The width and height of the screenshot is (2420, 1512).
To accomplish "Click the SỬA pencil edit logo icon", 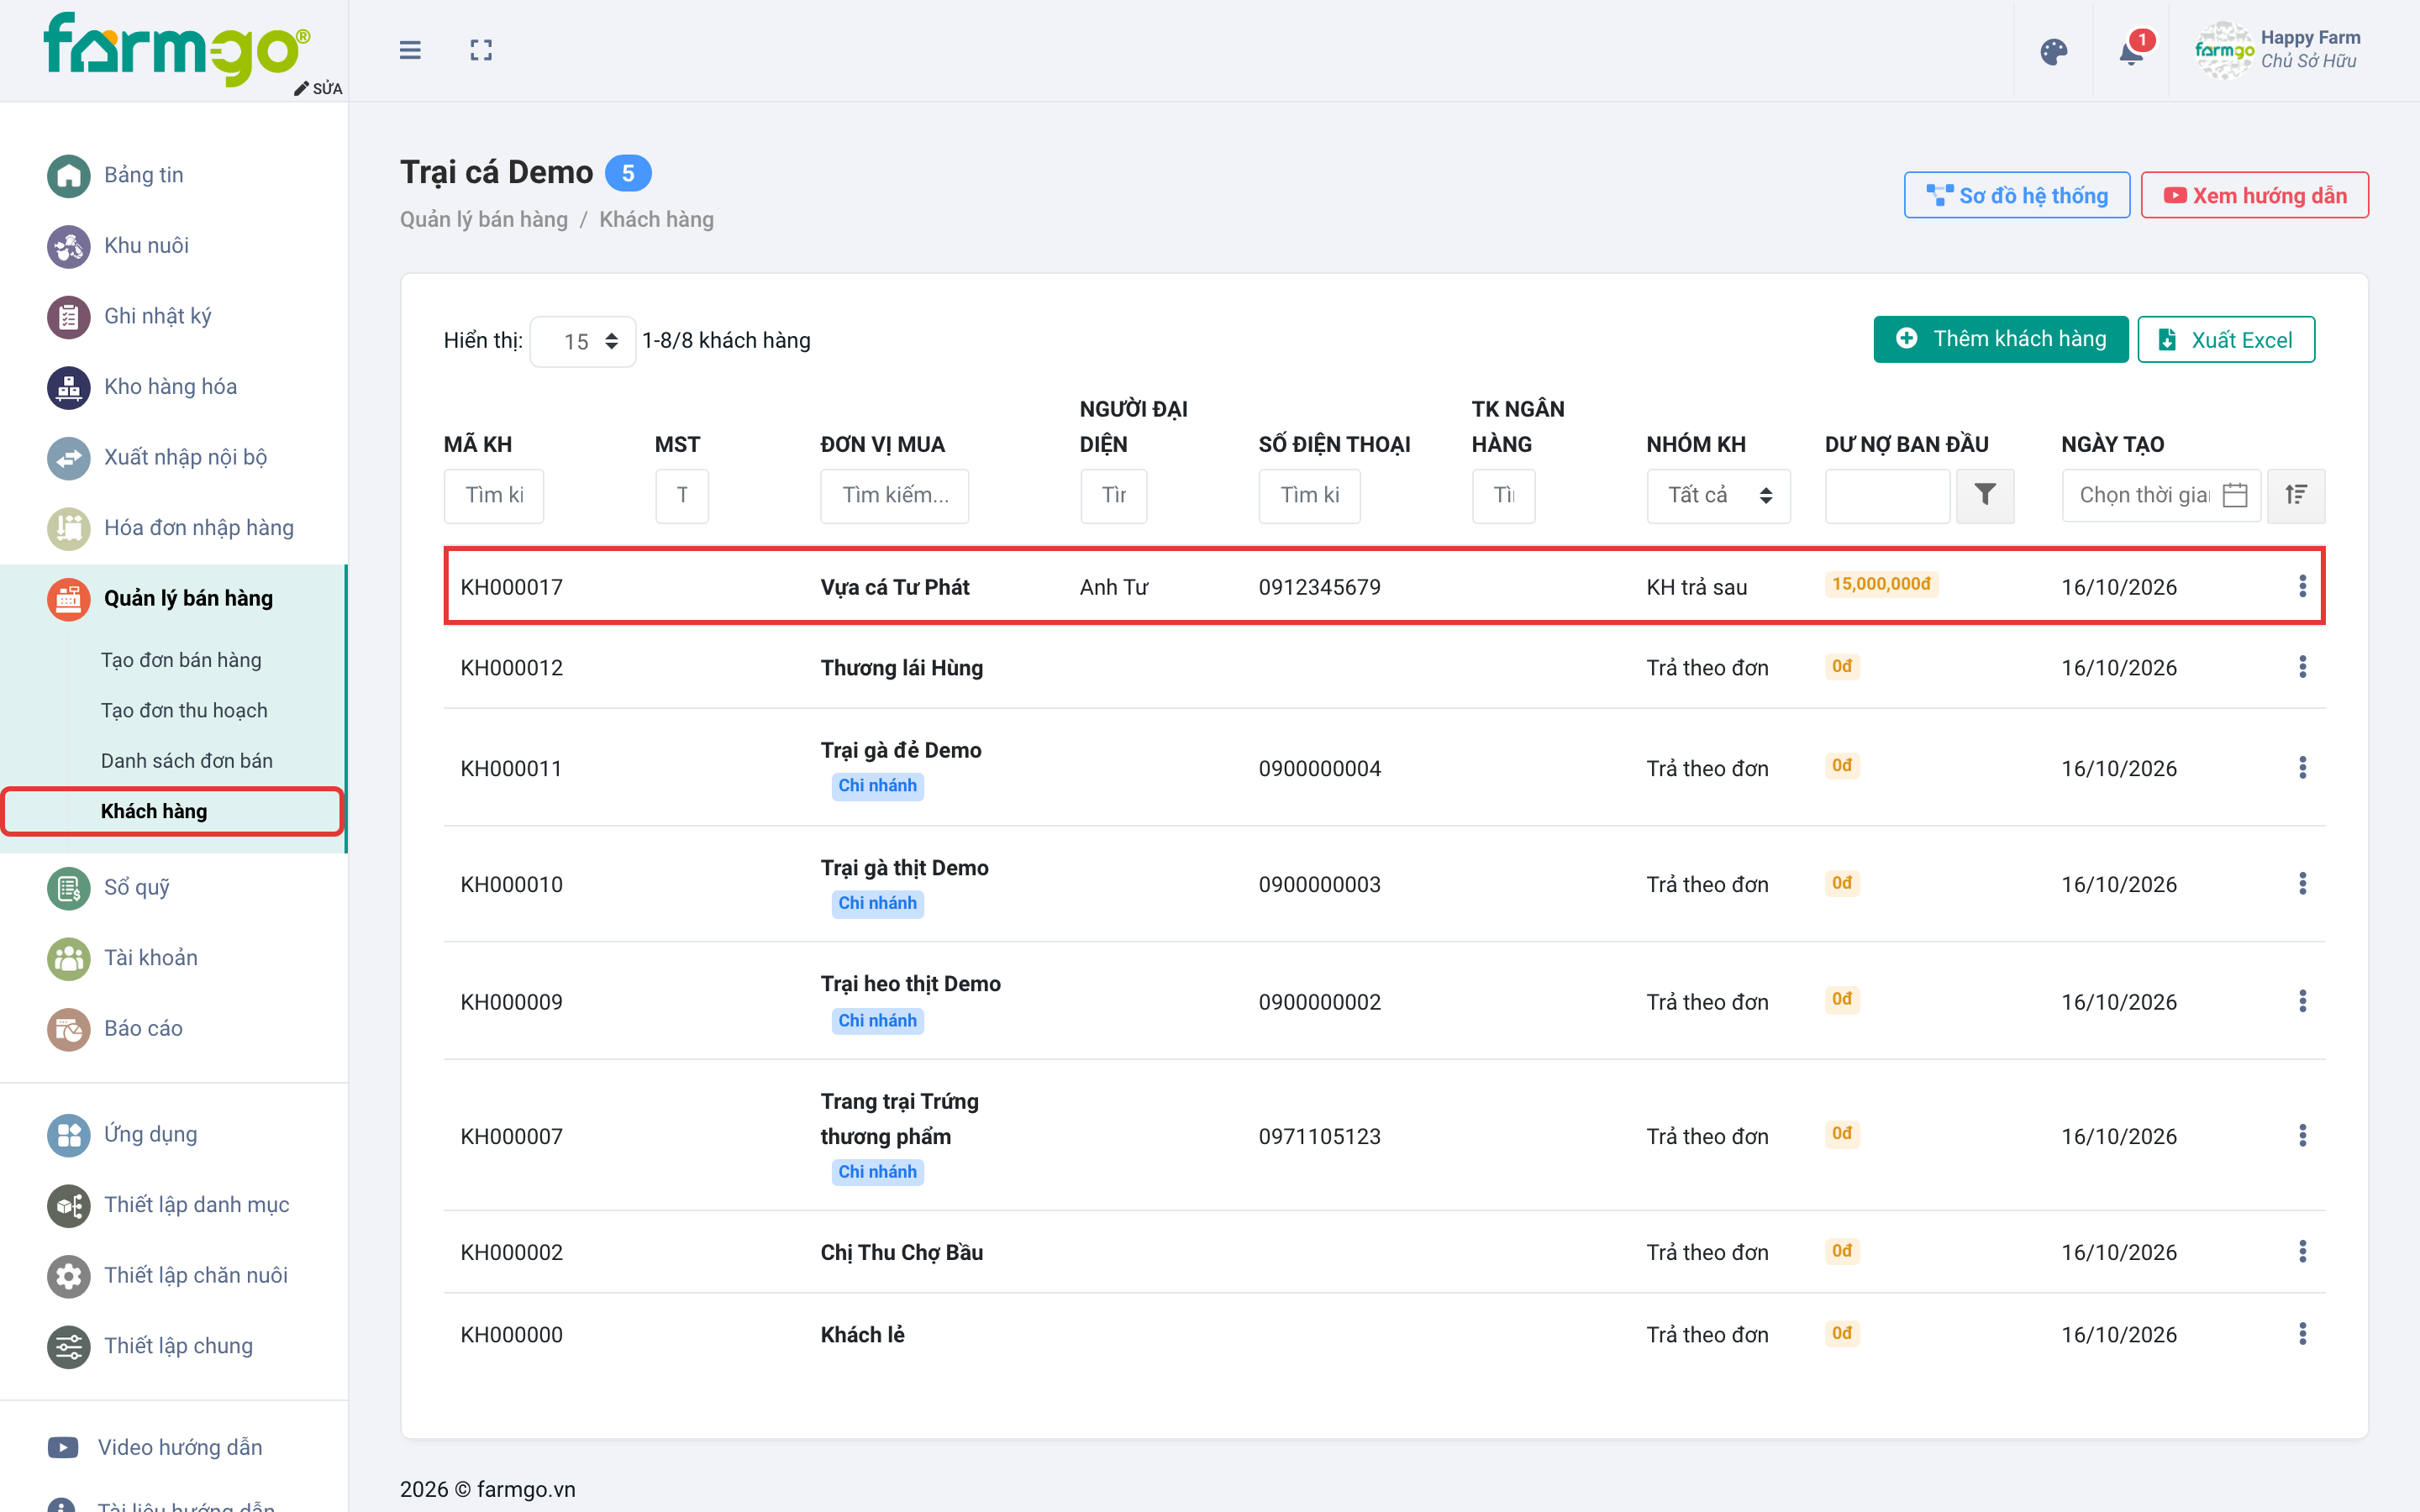I will coord(318,88).
